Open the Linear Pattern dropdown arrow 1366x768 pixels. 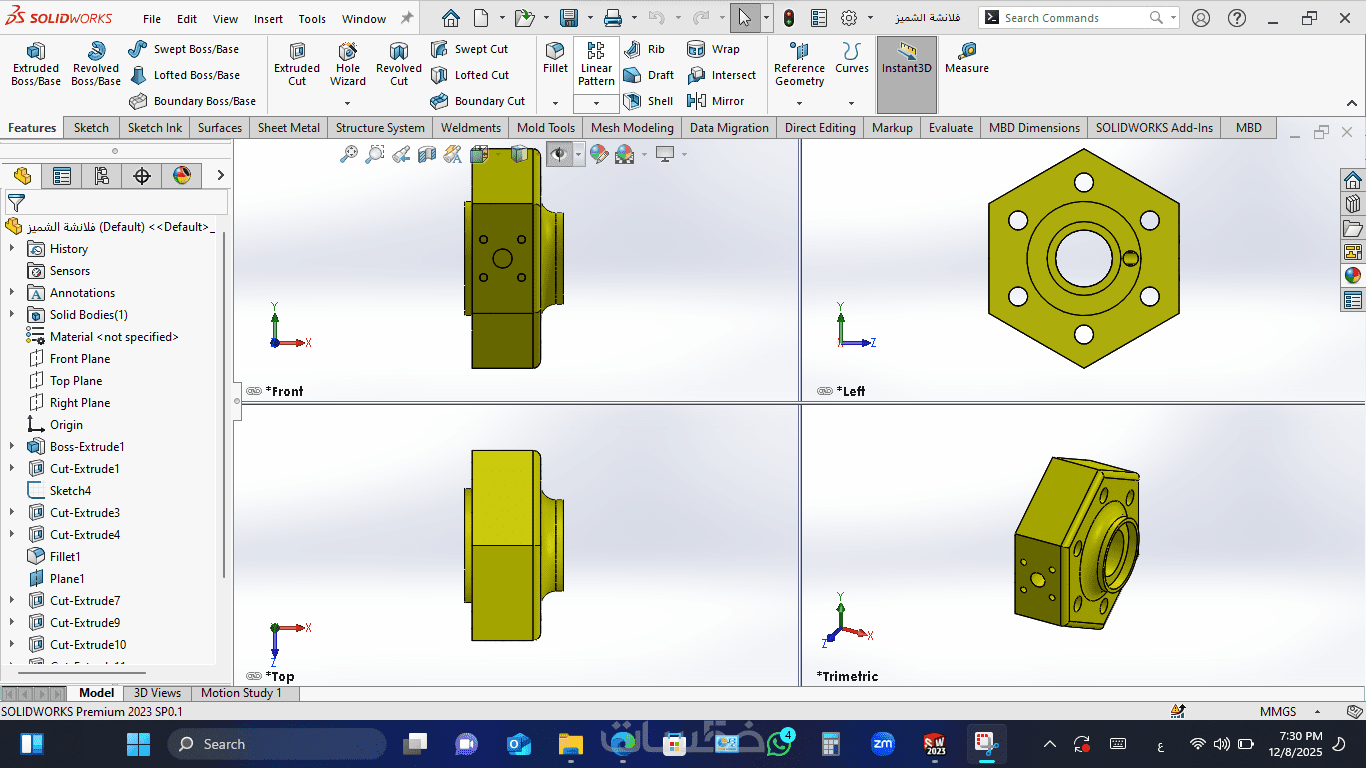(596, 103)
